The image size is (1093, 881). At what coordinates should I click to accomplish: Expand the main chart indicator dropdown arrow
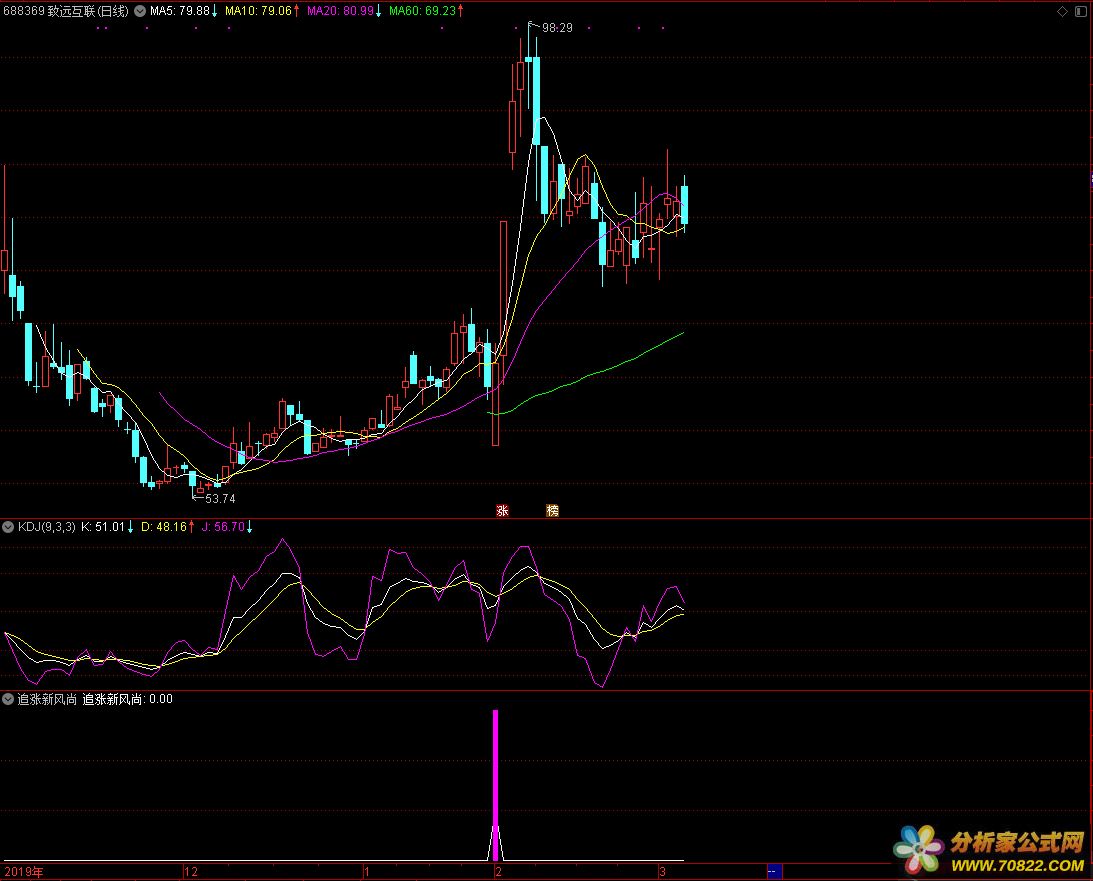click(x=139, y=11)
